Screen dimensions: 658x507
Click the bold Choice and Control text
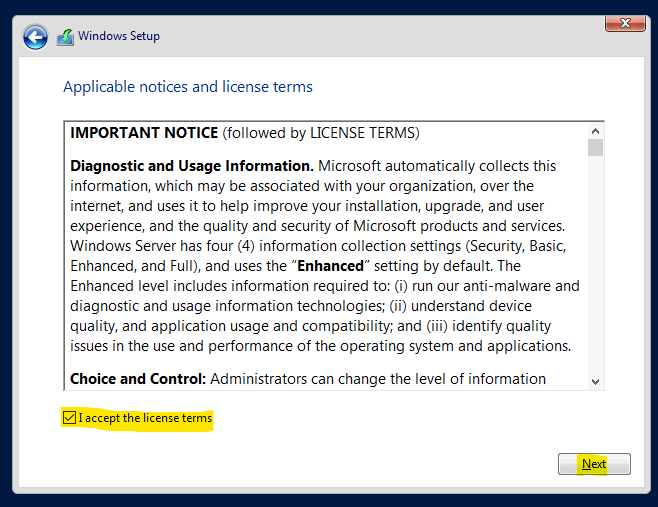138,379
